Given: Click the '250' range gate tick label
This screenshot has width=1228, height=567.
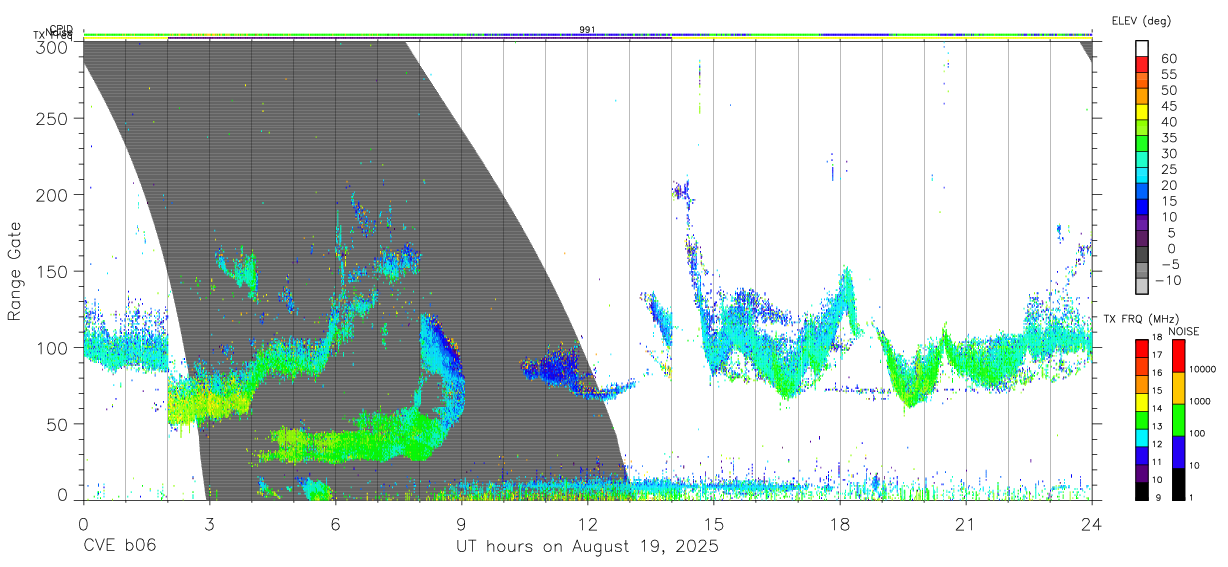Looking at the screenshot, I should [54, 118].
